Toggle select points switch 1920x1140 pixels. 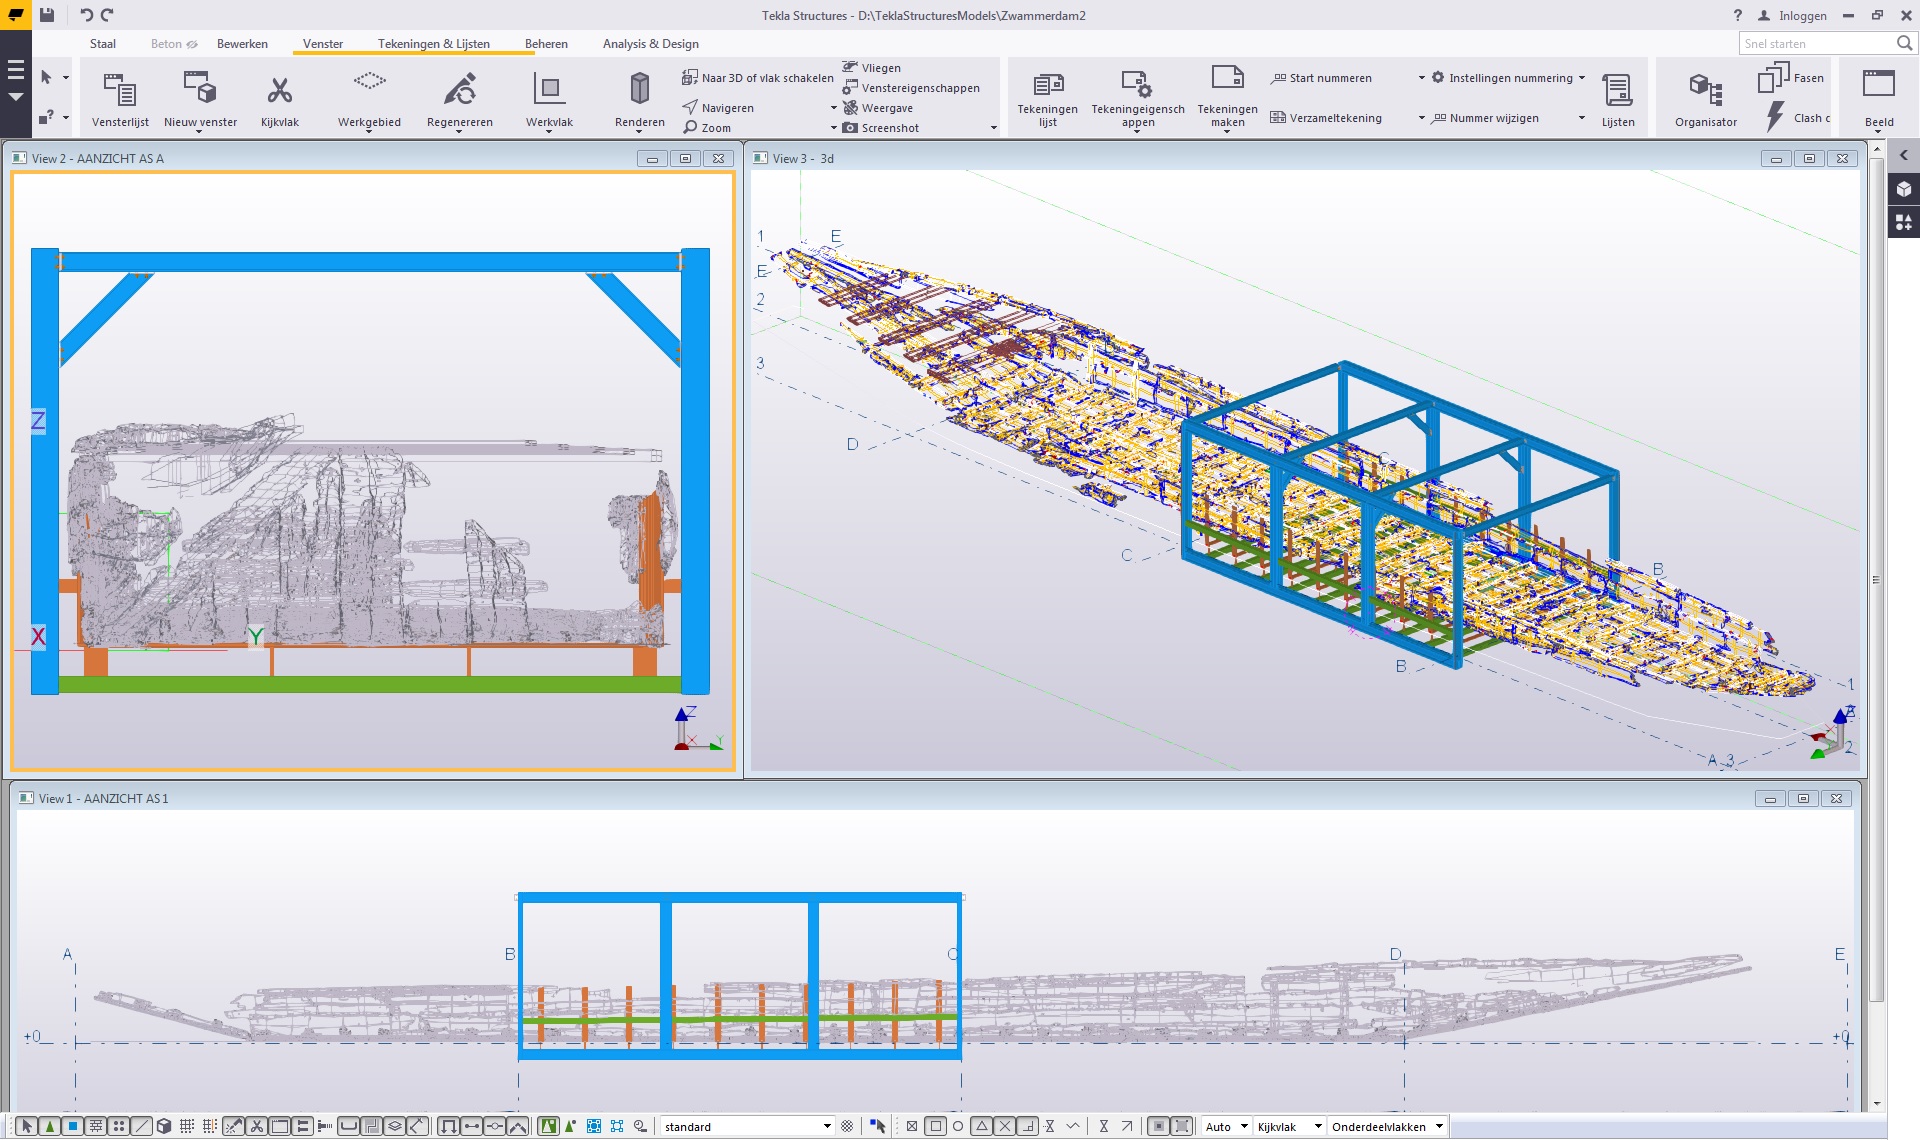pyautogui.click(x=119, y=1126)
